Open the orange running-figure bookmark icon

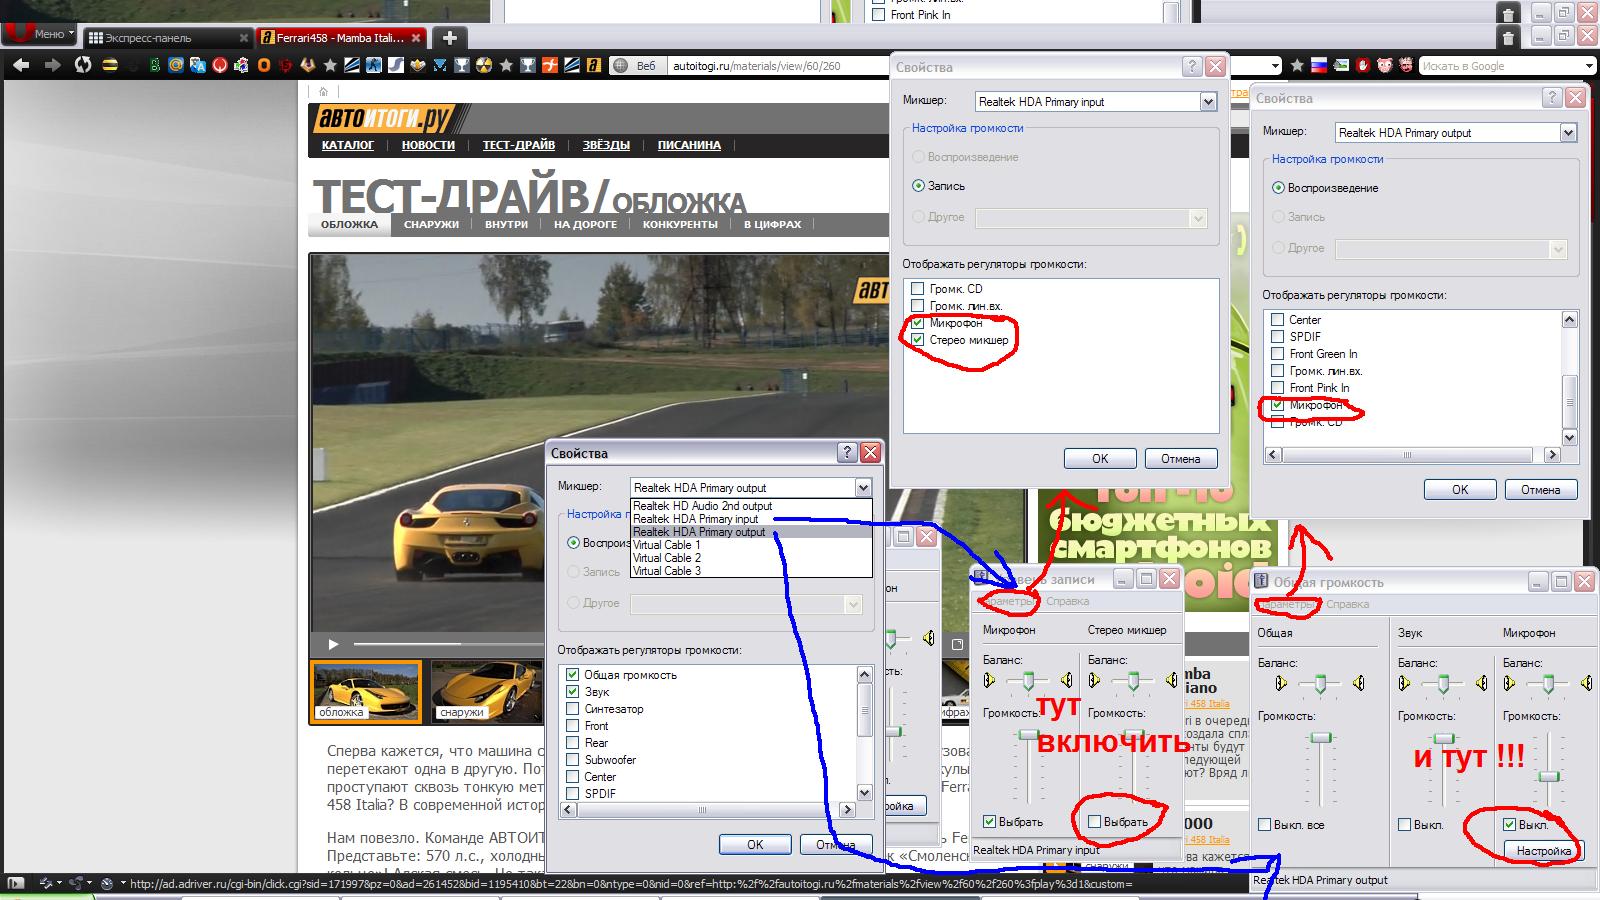coord(550,65)
